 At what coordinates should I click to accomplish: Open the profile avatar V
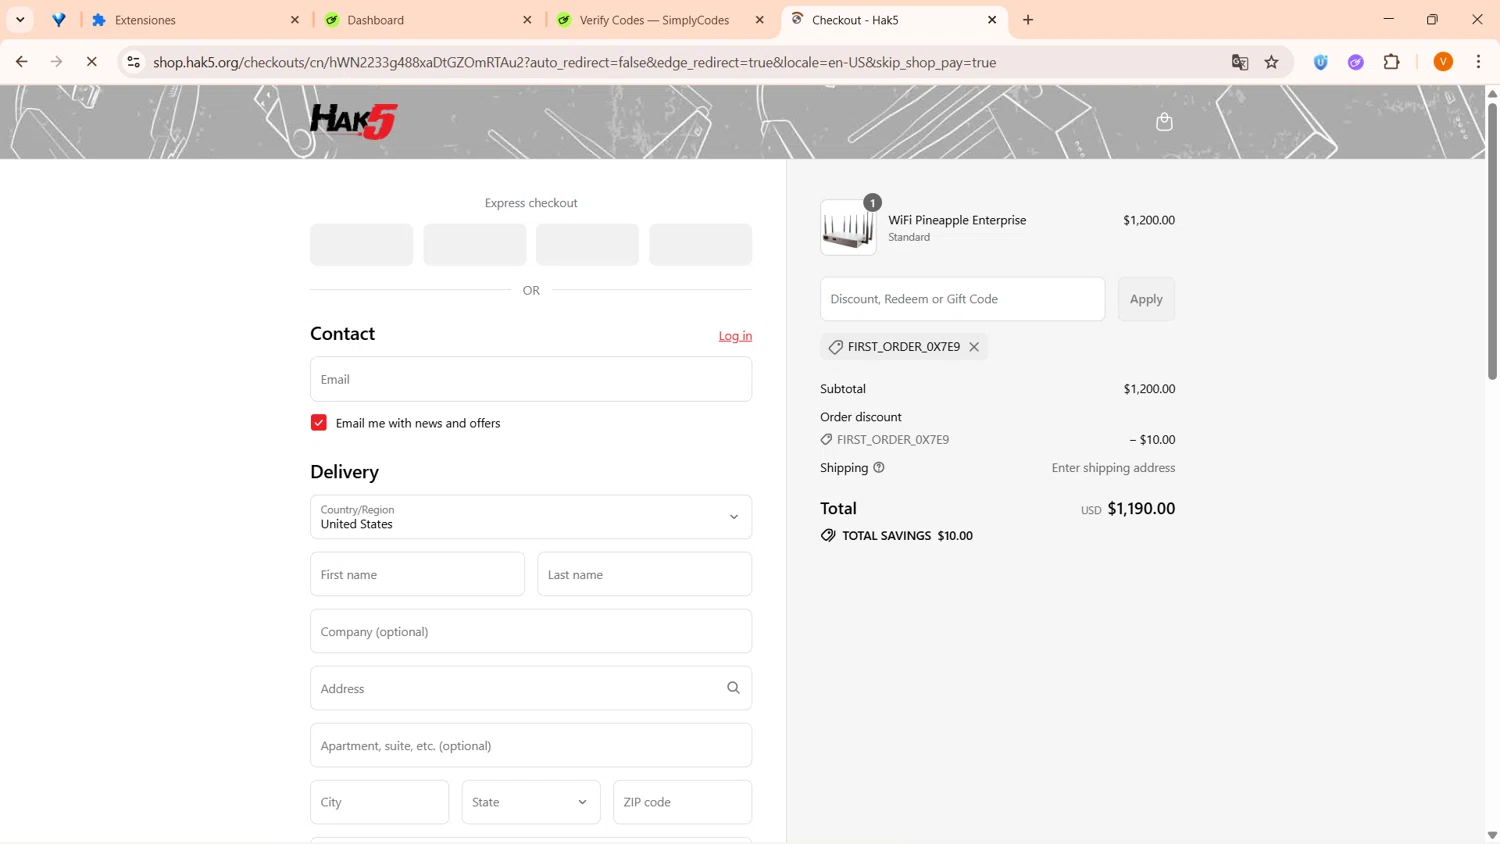point(1443,62)
